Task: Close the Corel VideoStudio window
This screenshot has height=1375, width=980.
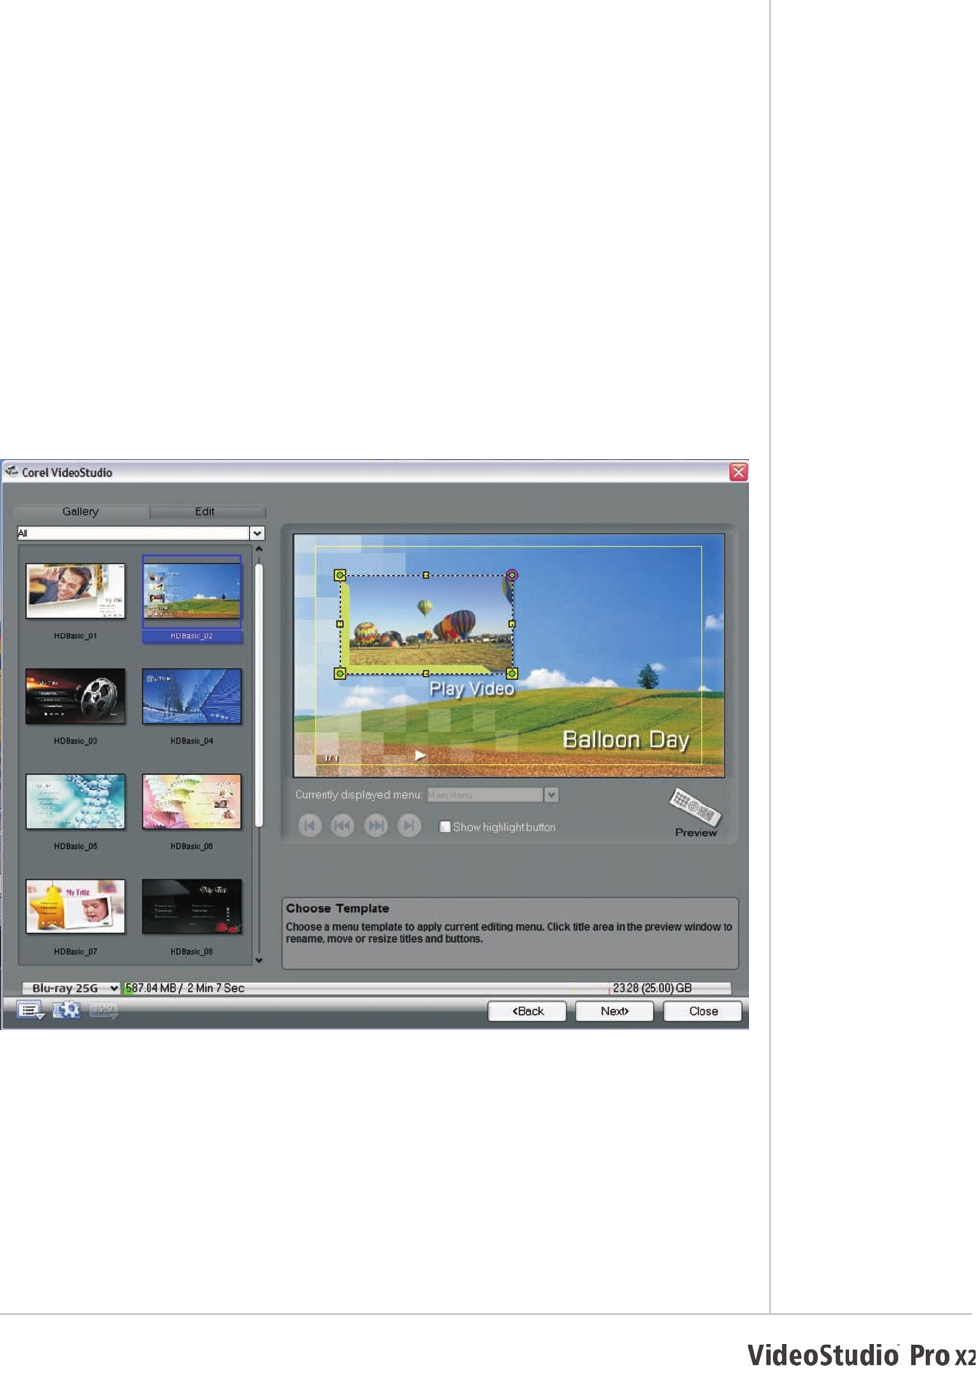Action: 738,472
